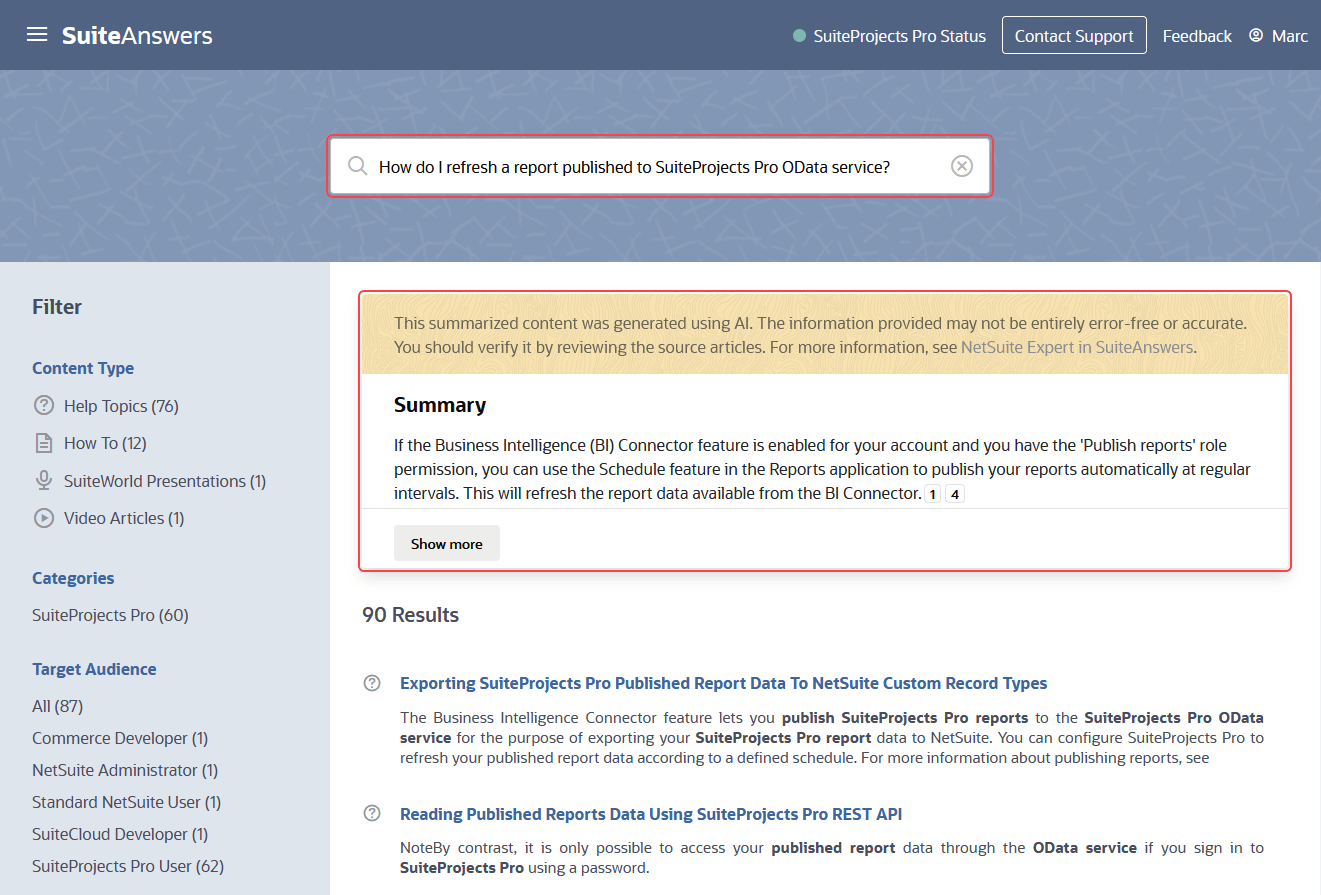Click the Help Topics question mark icon
Viewport: 1321px width, 895px height.
coord(44,405)
